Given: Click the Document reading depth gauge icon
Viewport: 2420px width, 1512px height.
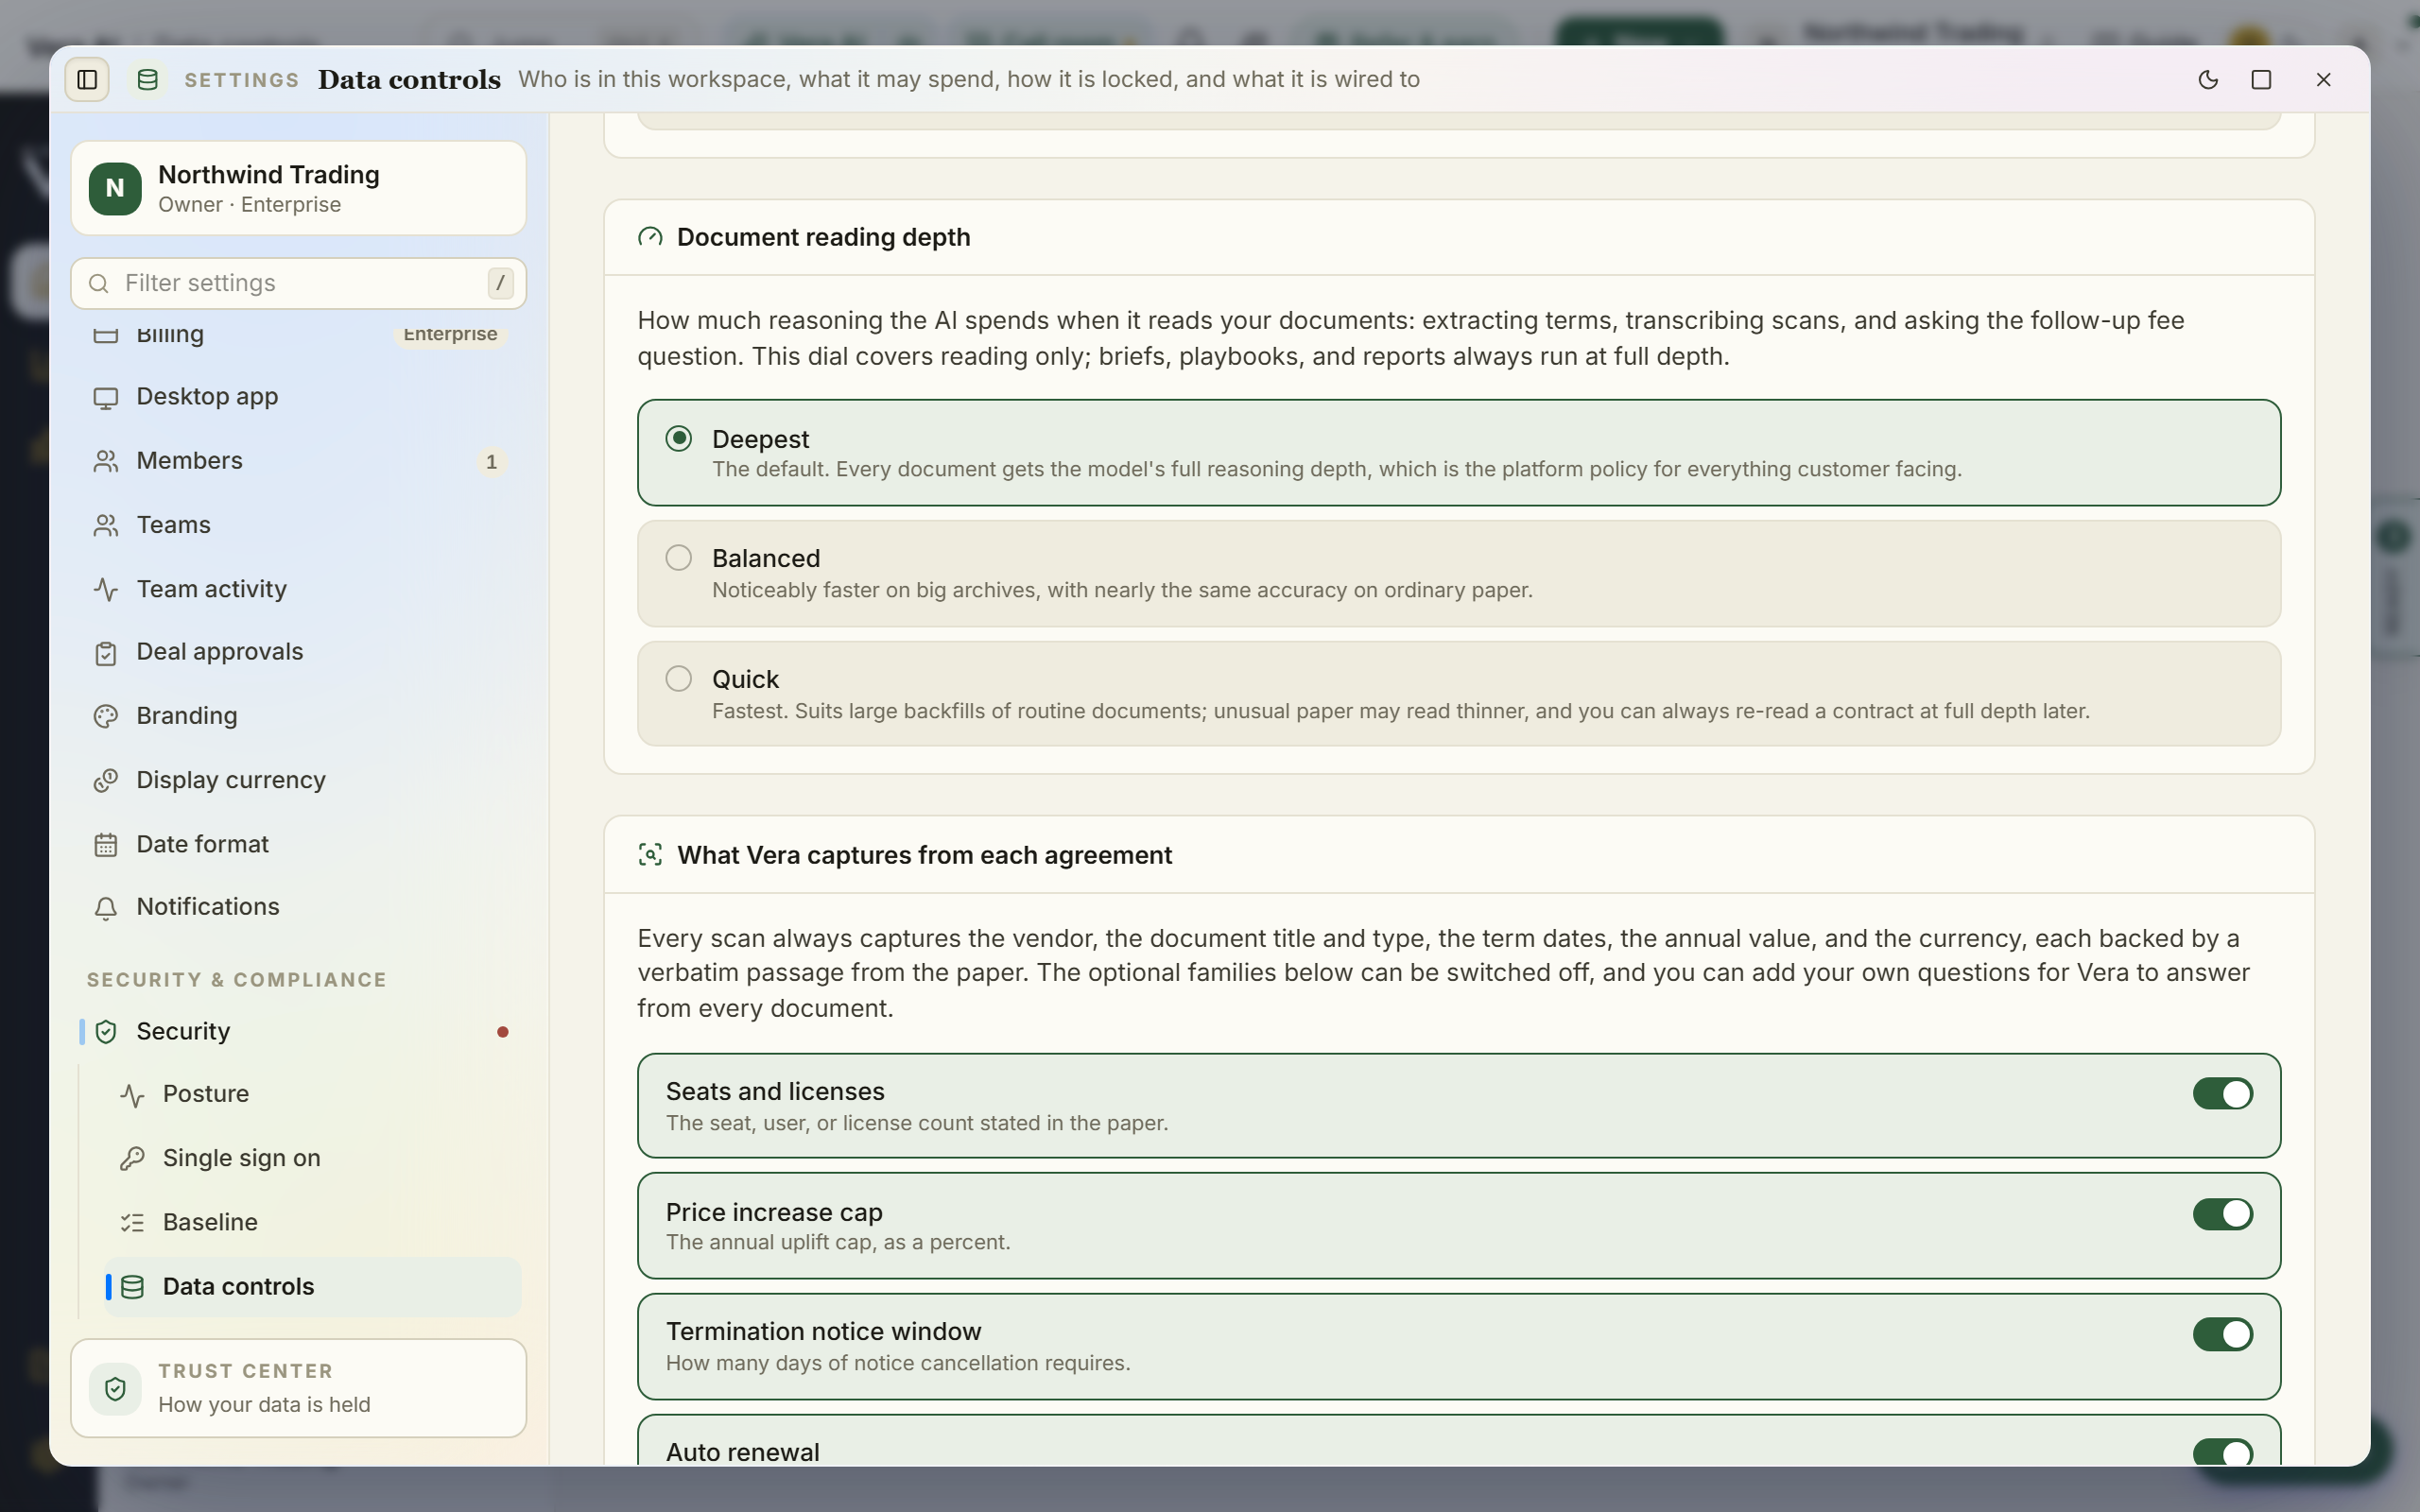Looking at the screenshot, I should click(650, 237).
